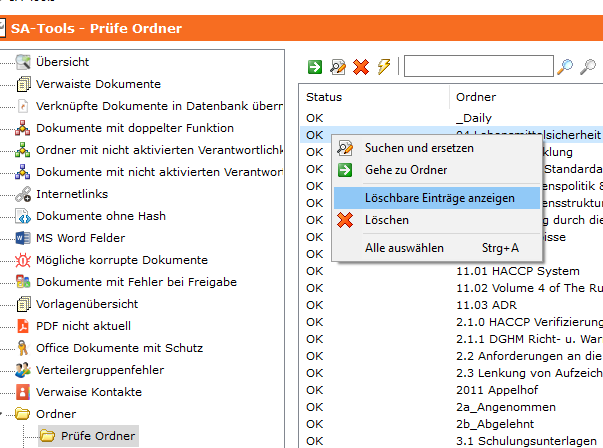Select the 2.1.1 DGHM Richt- row

coord(451,339)
